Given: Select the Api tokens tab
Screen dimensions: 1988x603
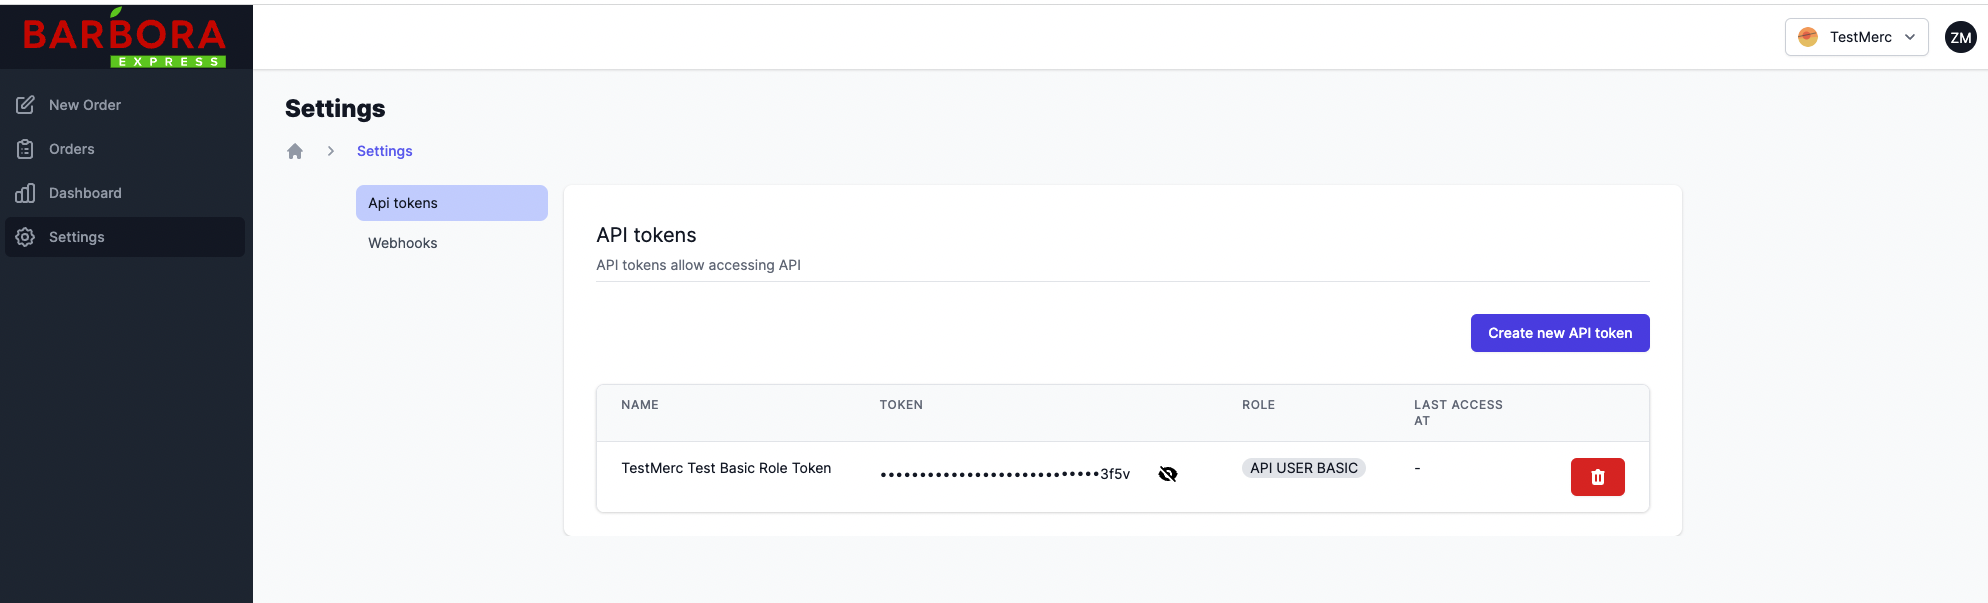Looking at the screenshot, I should coord(451,203).
